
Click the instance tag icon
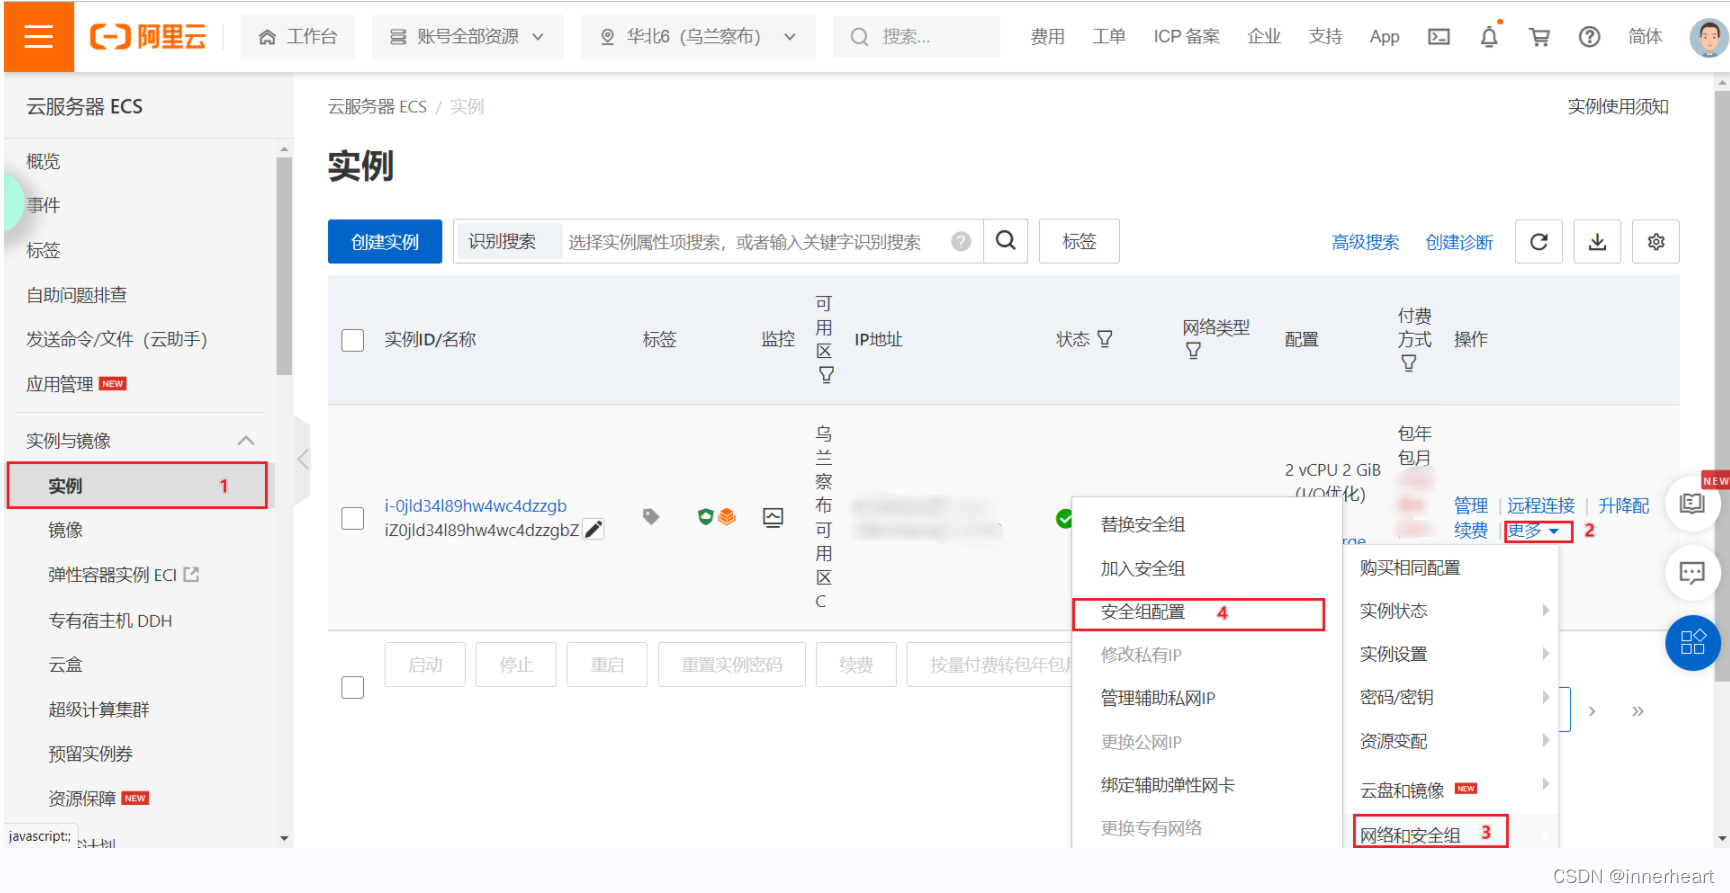click(651, 517)
